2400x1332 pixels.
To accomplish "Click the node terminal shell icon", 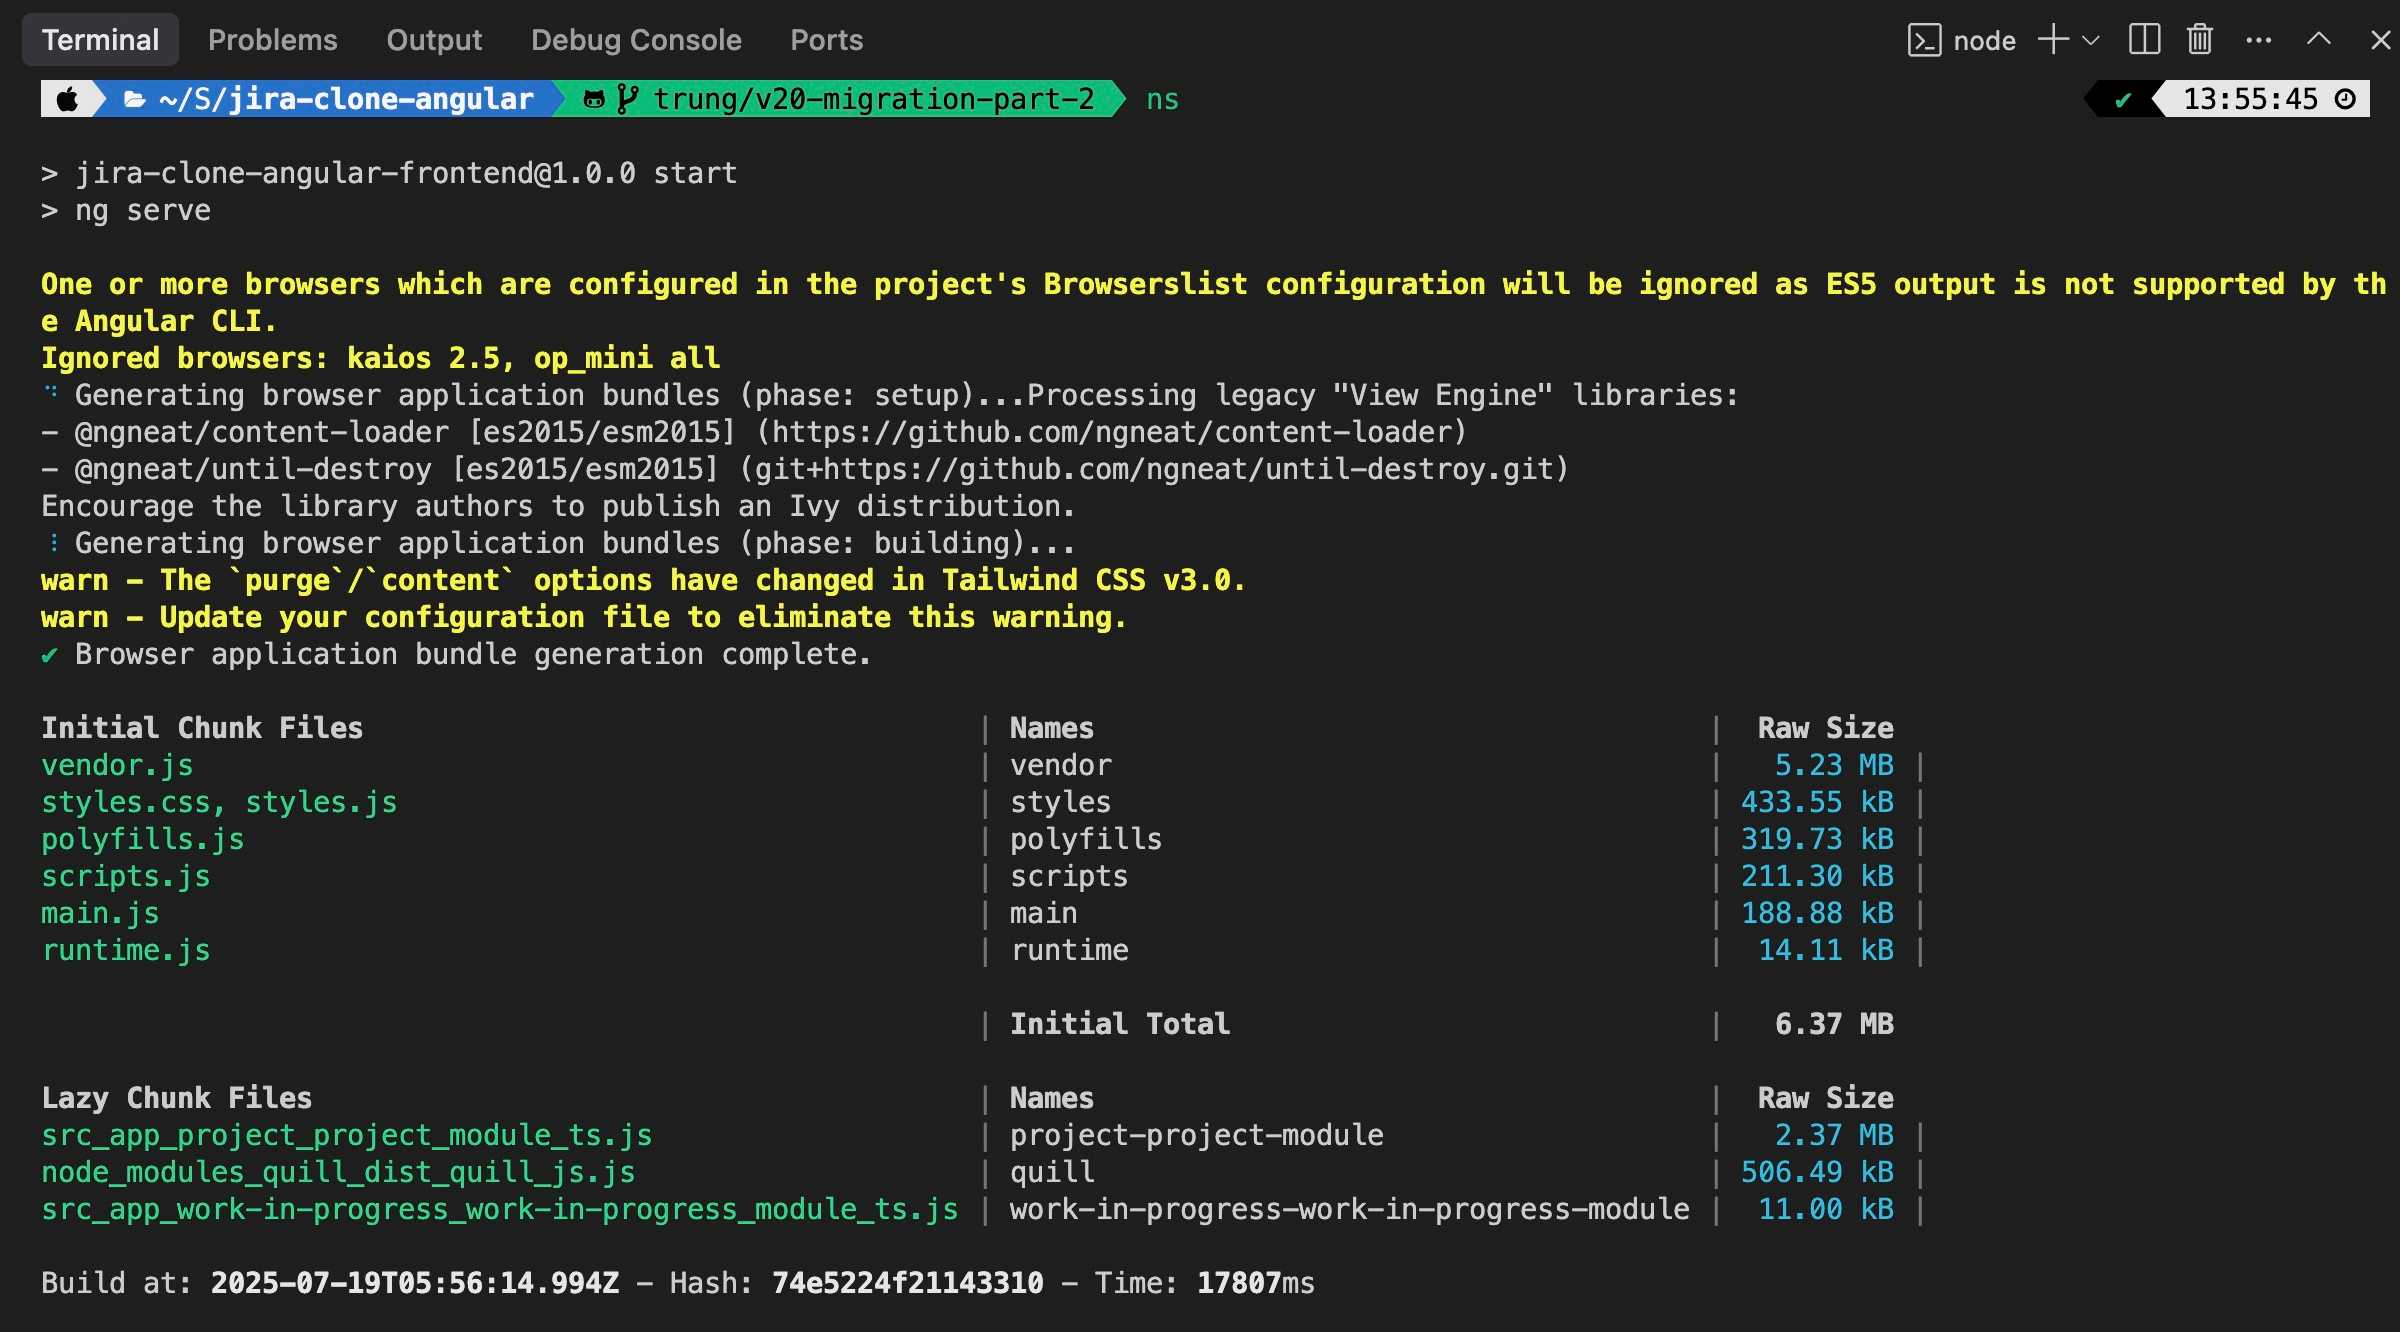I will [x=1924, y=40].
